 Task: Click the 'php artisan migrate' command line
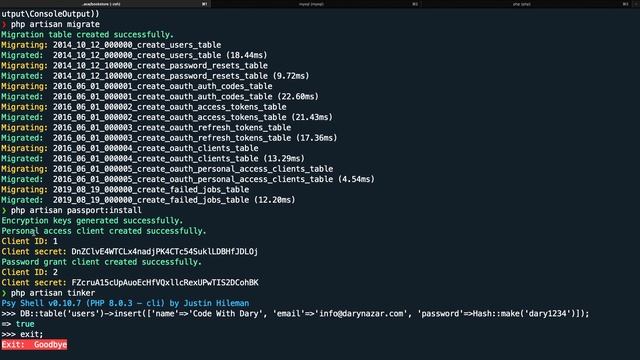pyautogui.click(x=51, y=24)
